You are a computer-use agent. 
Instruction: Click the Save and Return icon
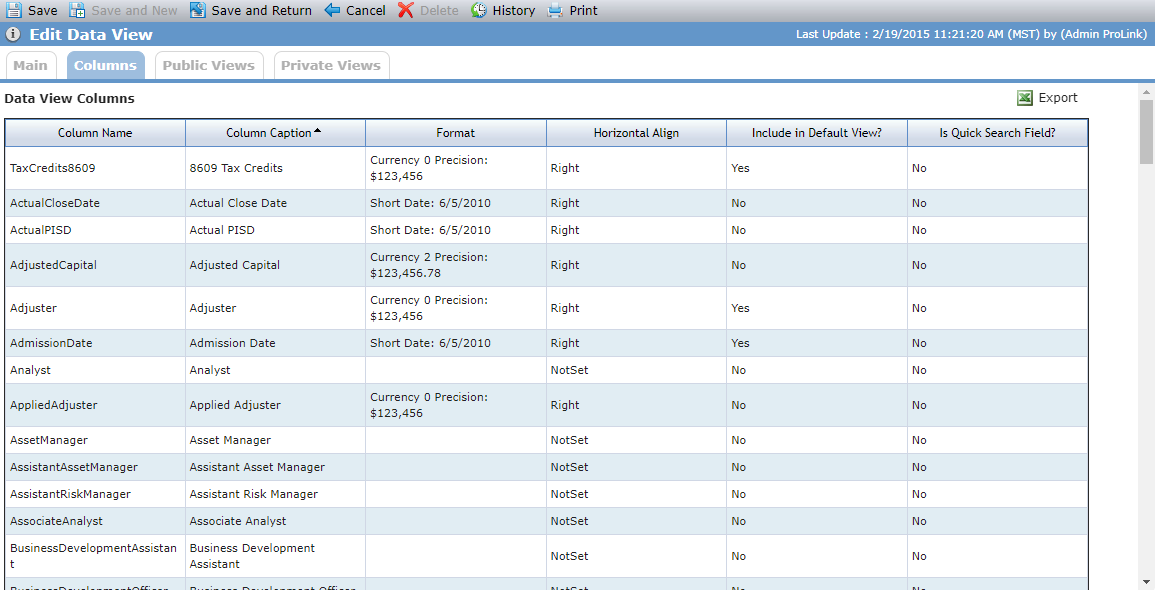[x=197, y=10]
